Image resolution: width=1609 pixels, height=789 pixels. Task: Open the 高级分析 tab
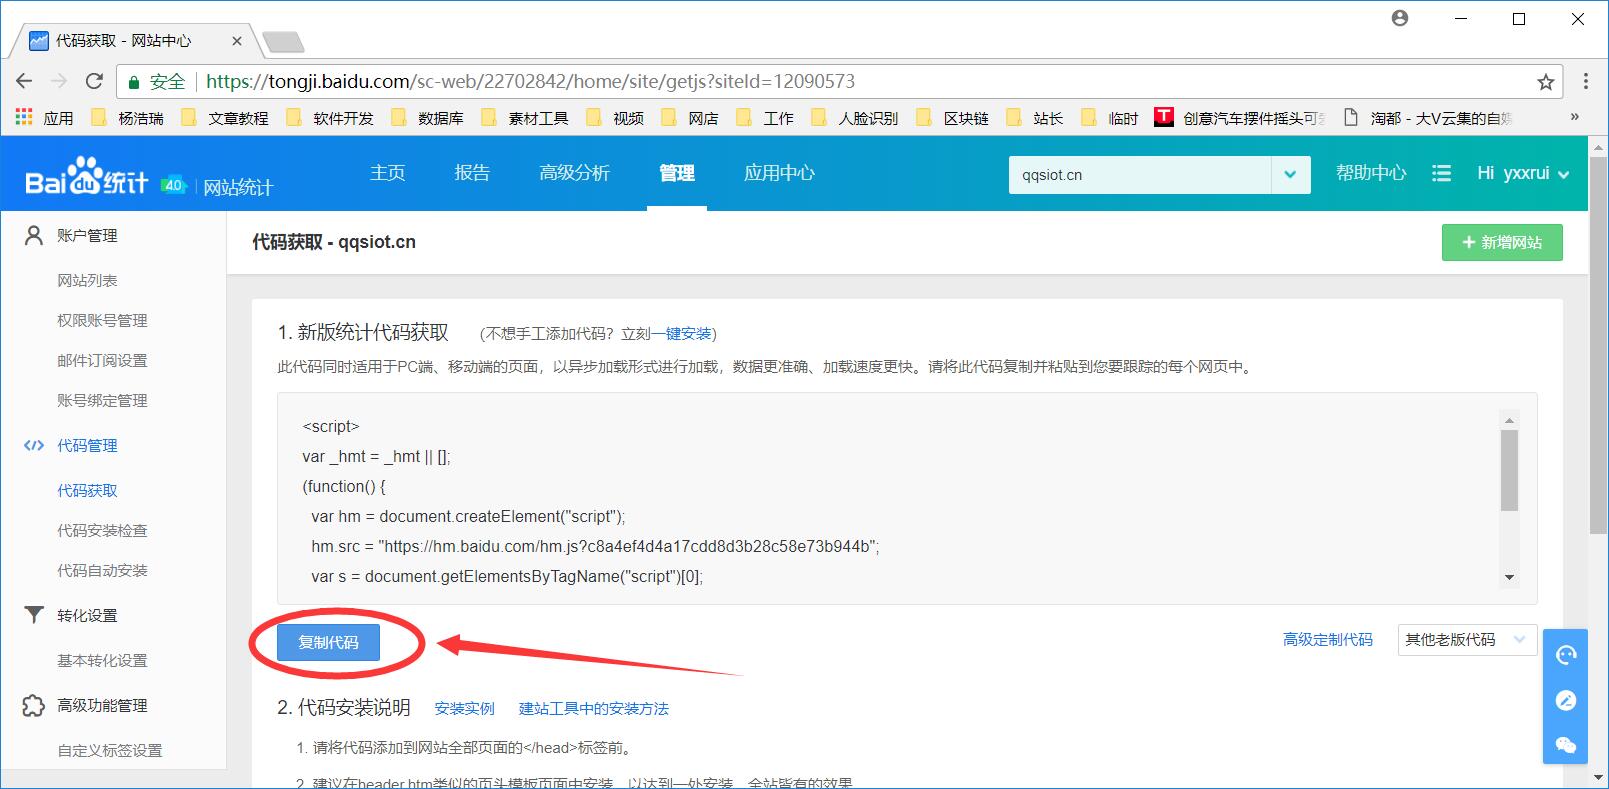[x=574, y=172]
